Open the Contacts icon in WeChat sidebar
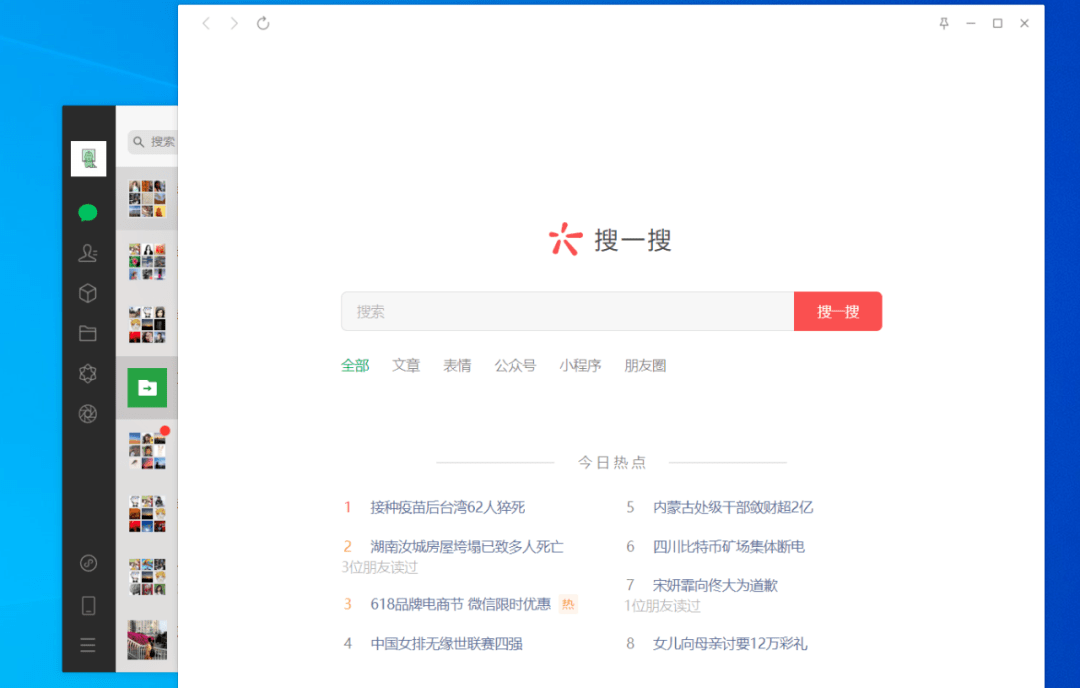 pyautogui.click(x=87, y=253)
